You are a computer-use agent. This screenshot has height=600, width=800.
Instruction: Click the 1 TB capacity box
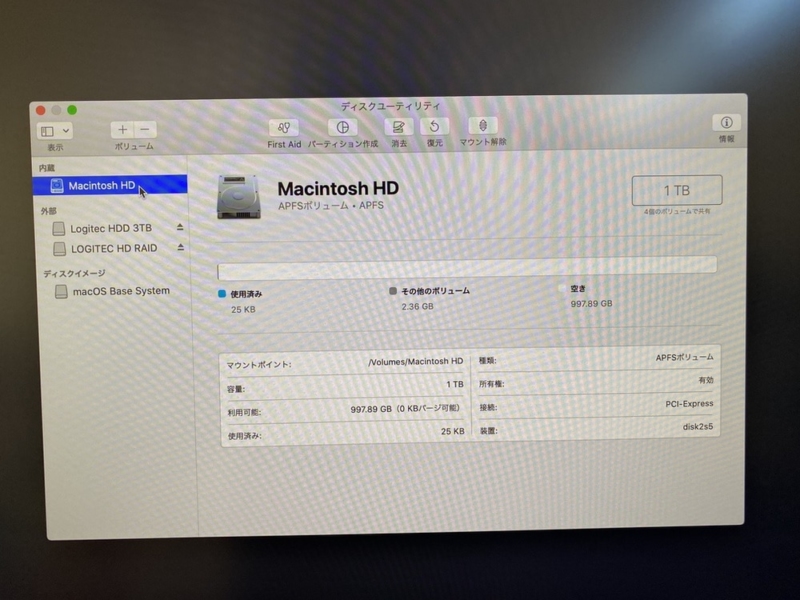coord(677,190)
